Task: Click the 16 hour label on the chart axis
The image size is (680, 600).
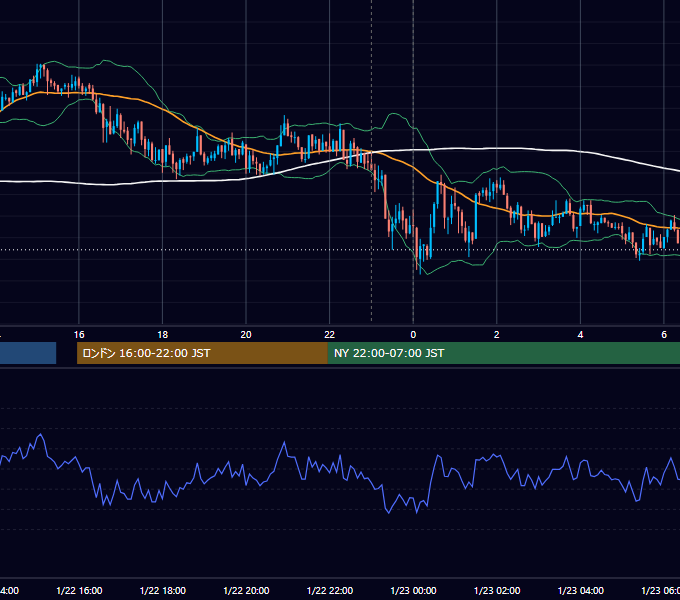Action: point(79,335)
